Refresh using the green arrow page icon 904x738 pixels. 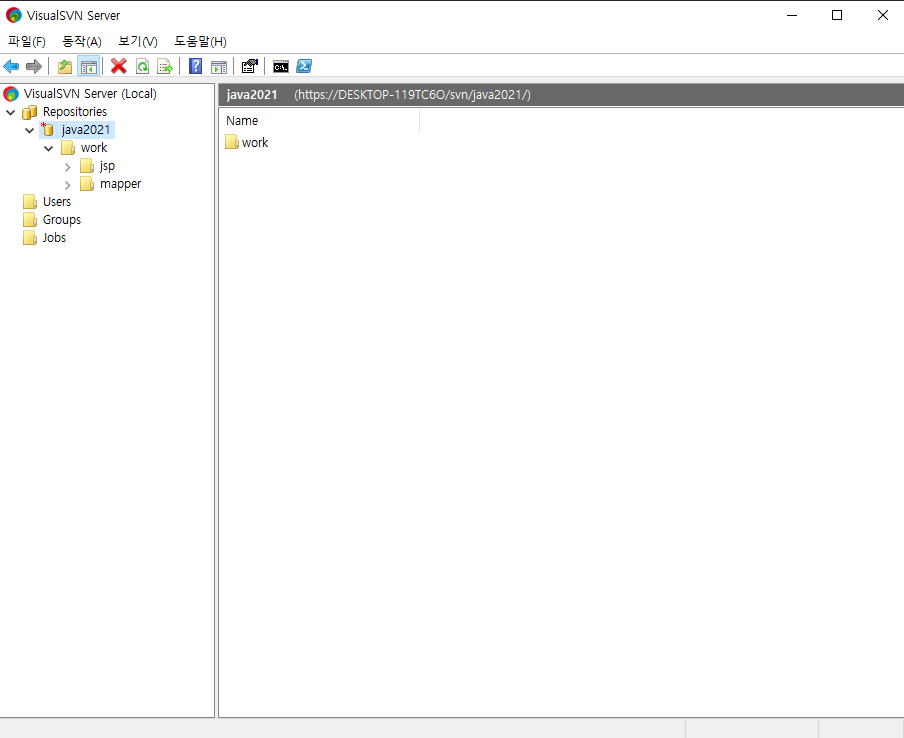tap(142, 66)
